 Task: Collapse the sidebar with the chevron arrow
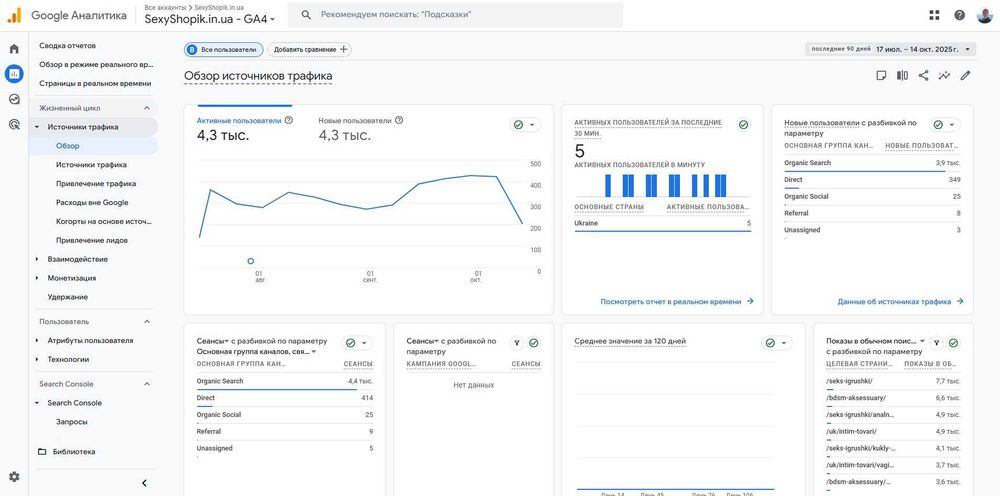pyautogui.click(x=144, y=483)
